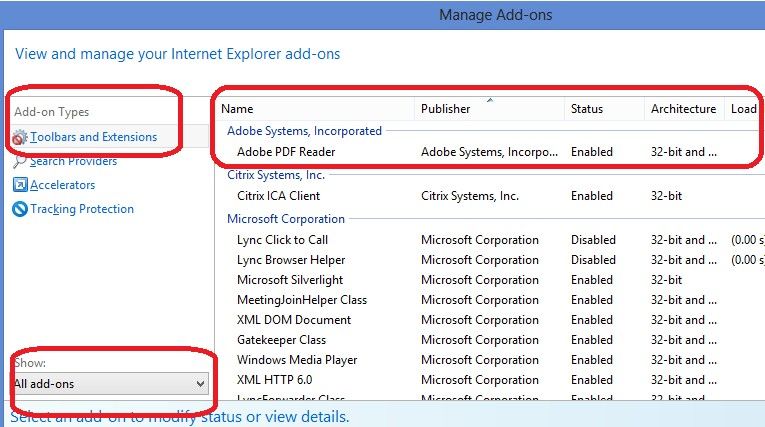Sort list by Status column header

tap(587, 109)
